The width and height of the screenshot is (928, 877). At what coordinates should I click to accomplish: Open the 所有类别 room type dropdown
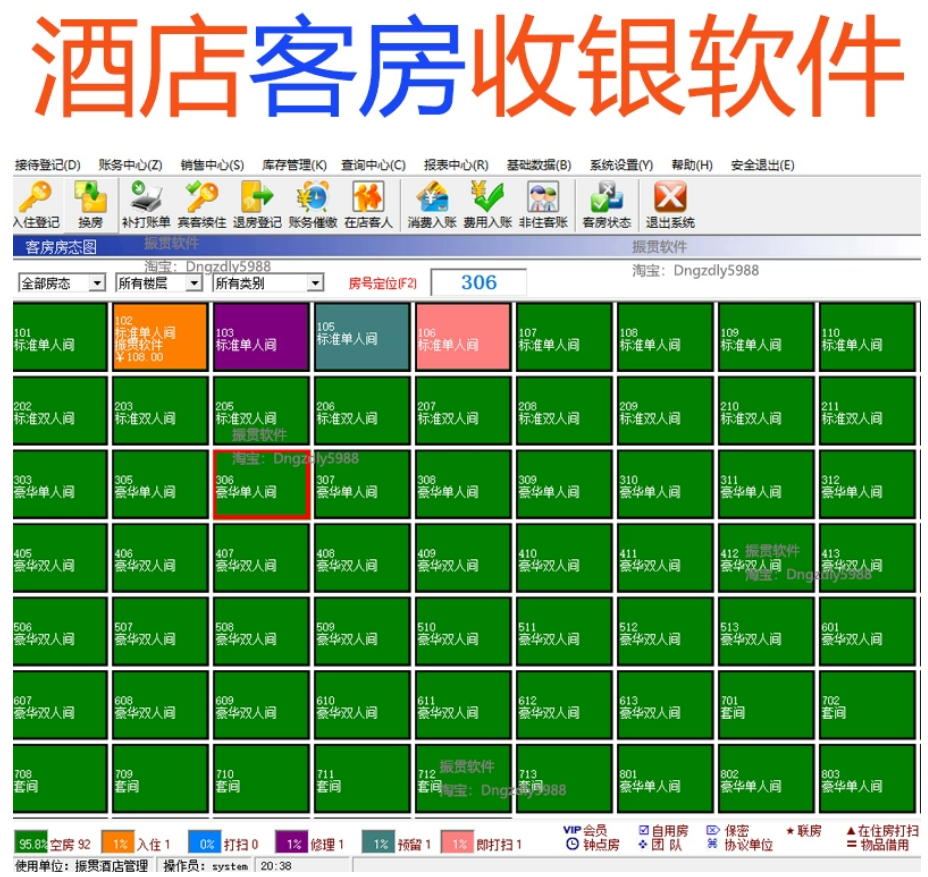coord(268,283)
